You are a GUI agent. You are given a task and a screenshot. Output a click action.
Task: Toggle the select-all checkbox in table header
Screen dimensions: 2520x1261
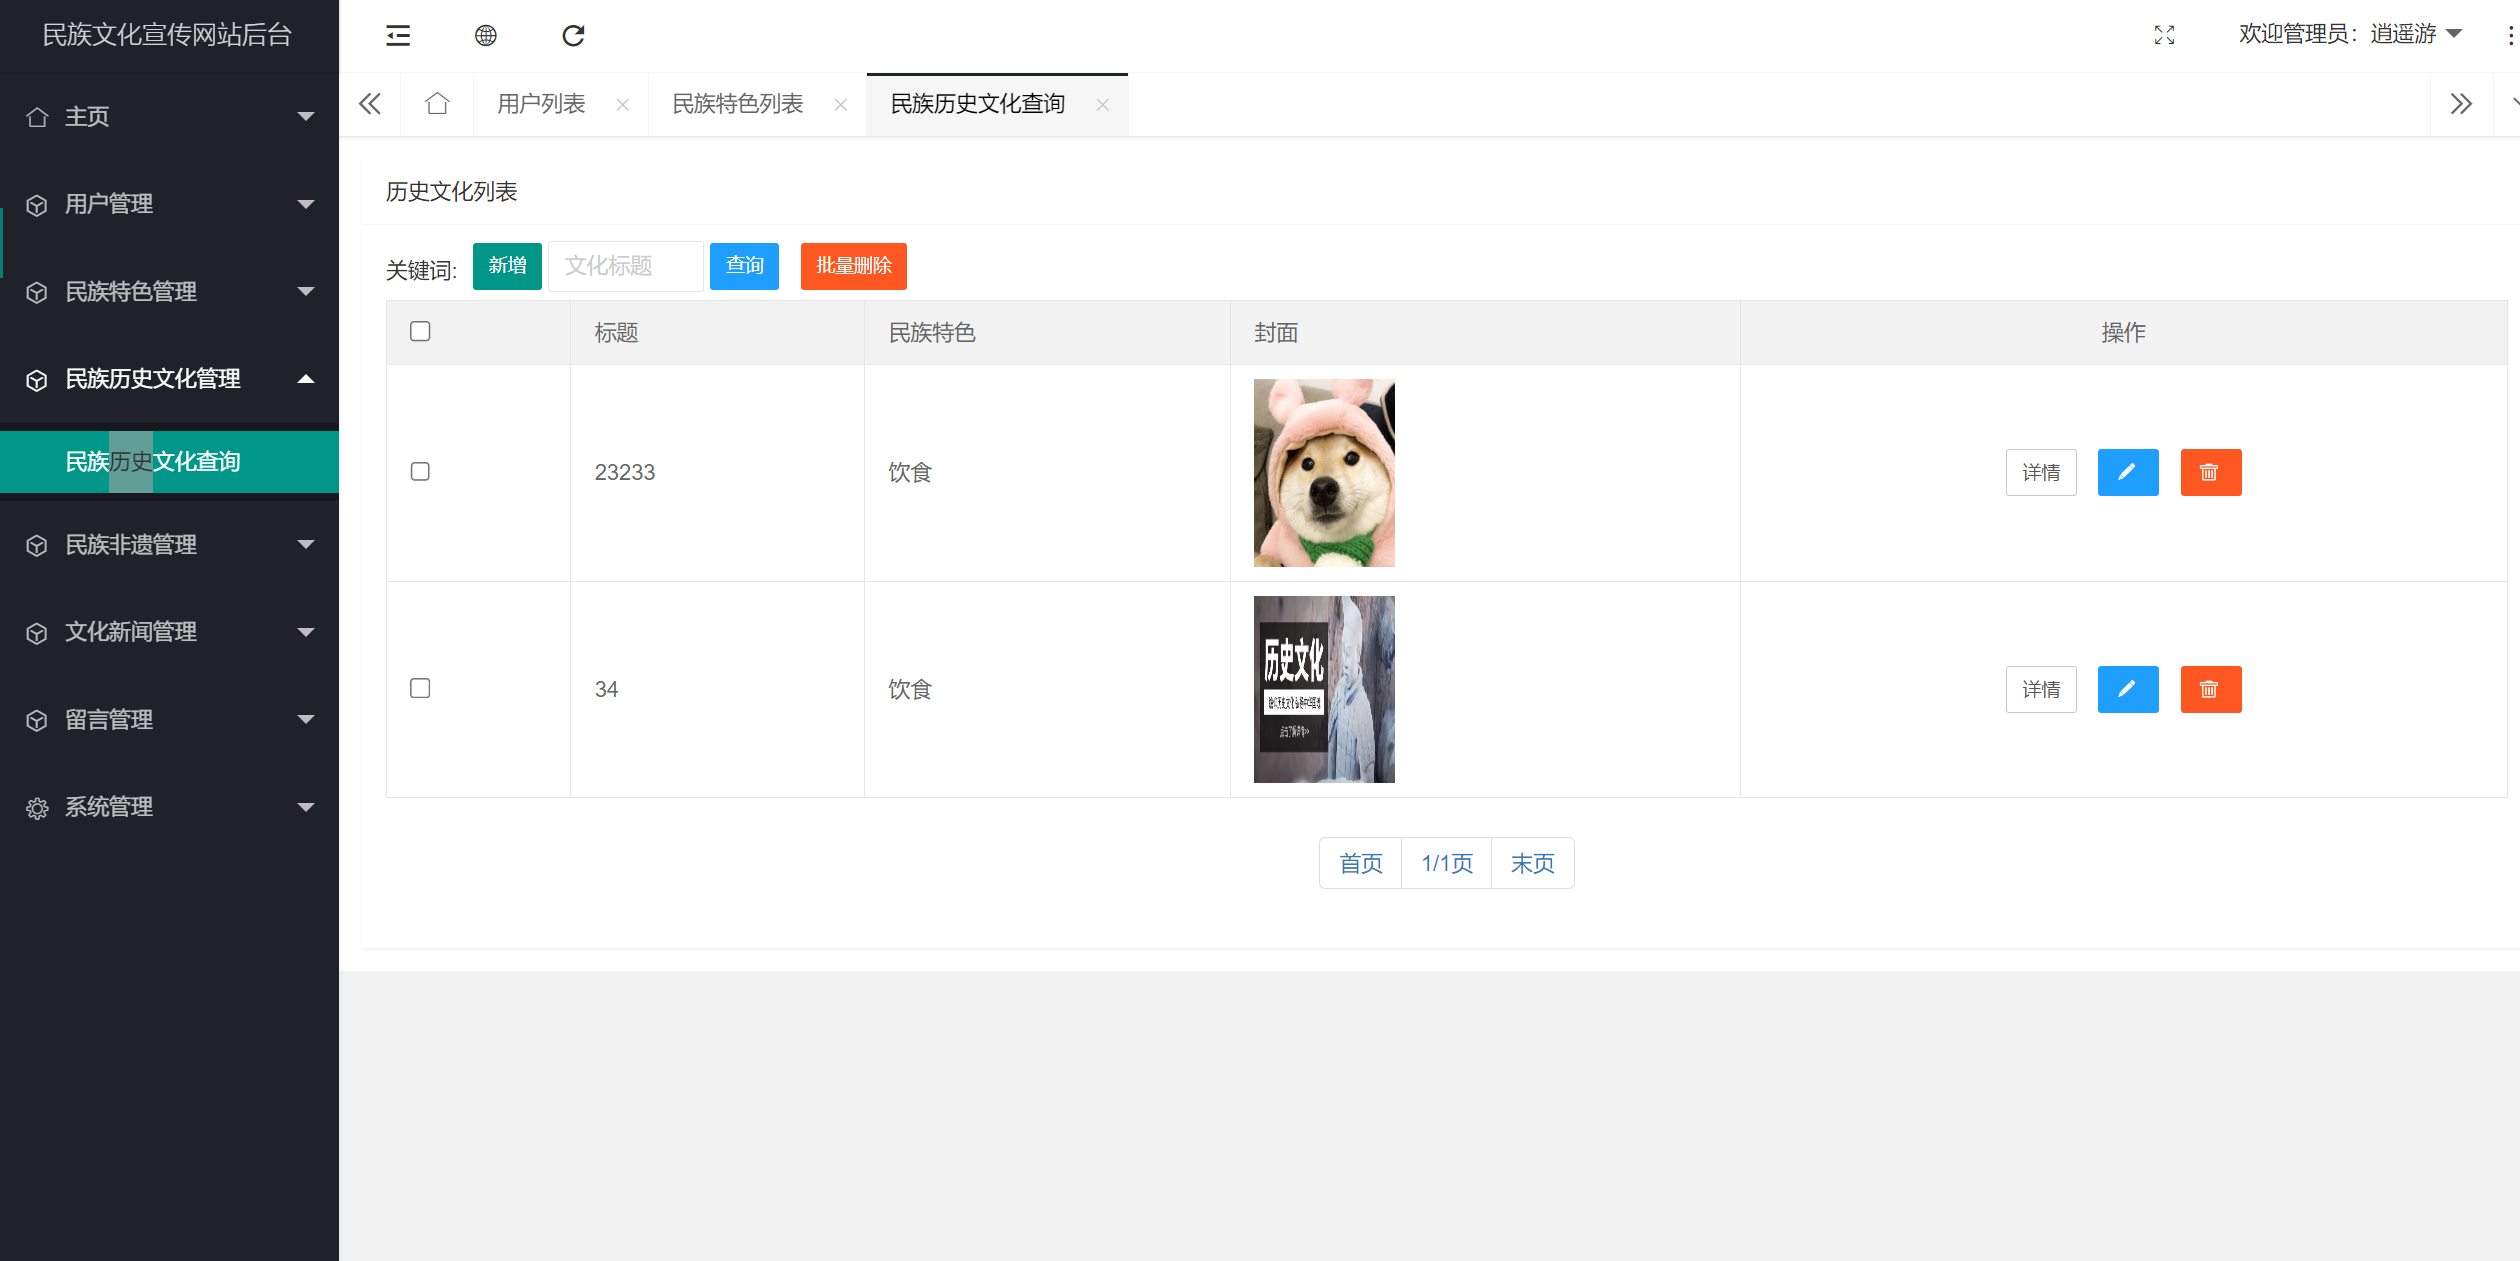(x=420, y=332)
